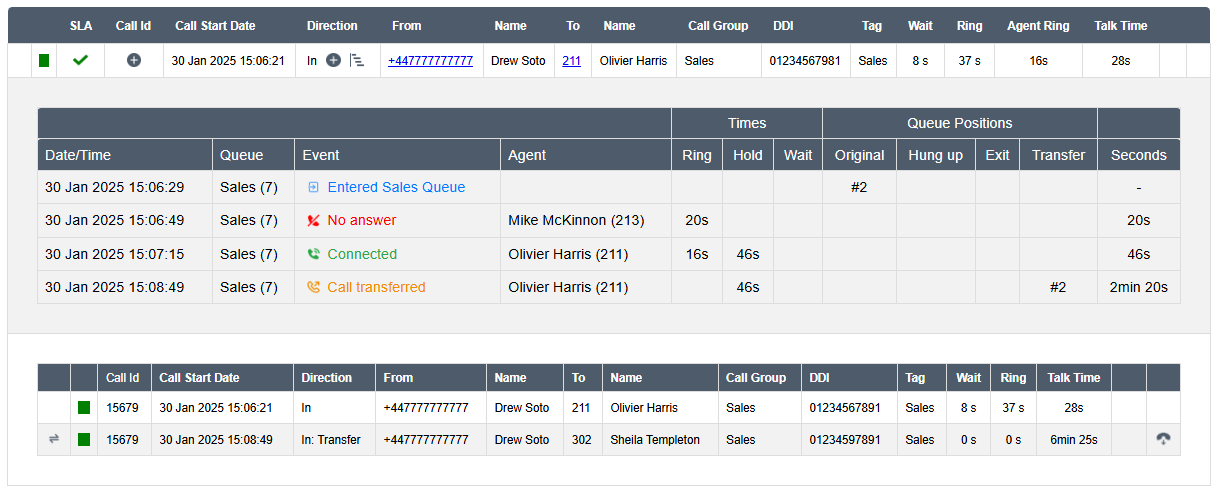1218x494 pixels.
Task: Sort by Call Start Date header in top table
Action: [x=214, y=26]
